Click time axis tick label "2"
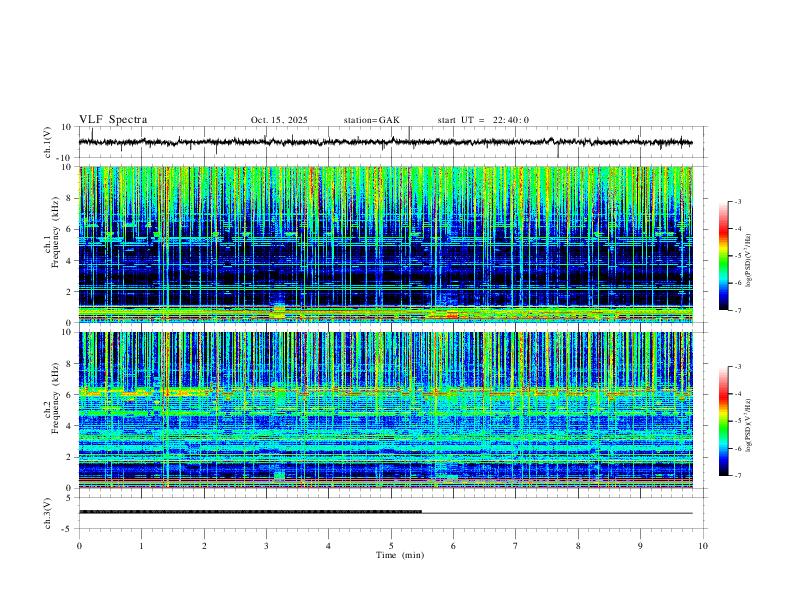The height and width of the screenshot is (612, 792). point(204,546)
